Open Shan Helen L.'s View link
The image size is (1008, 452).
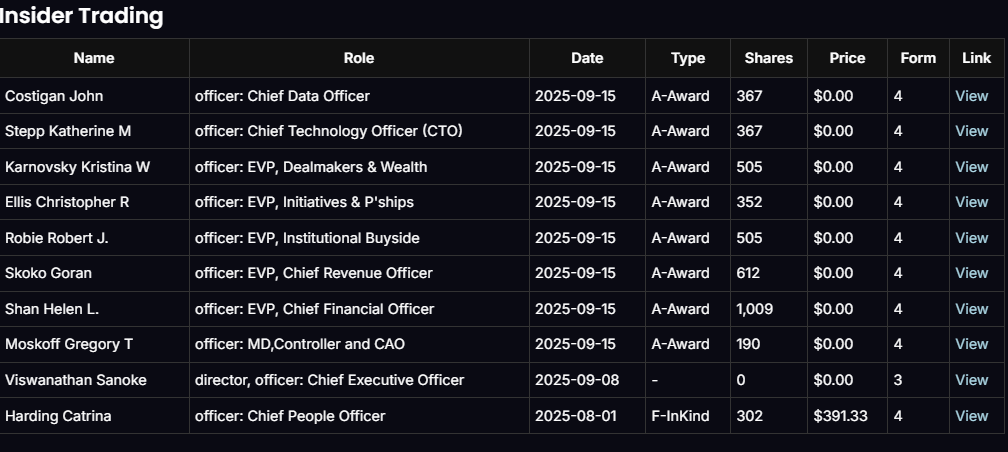[x=971, y=309]
